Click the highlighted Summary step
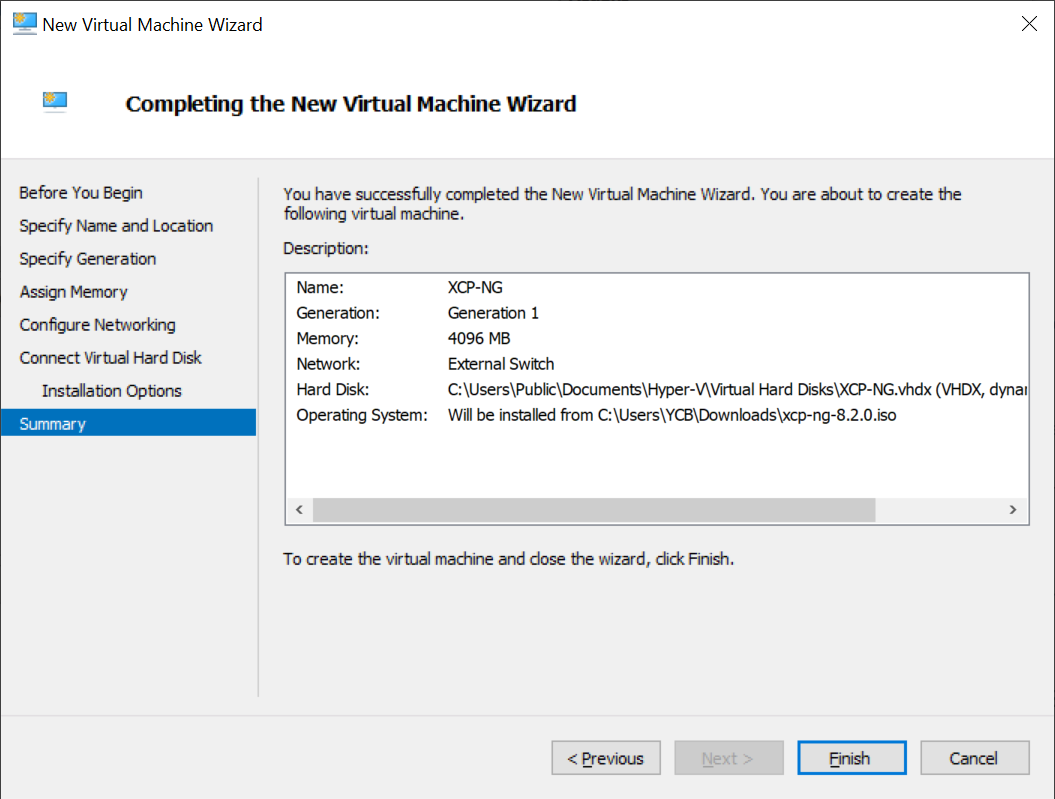The width and height of the screenshot is (1055, 799). [x=52, y=423]
